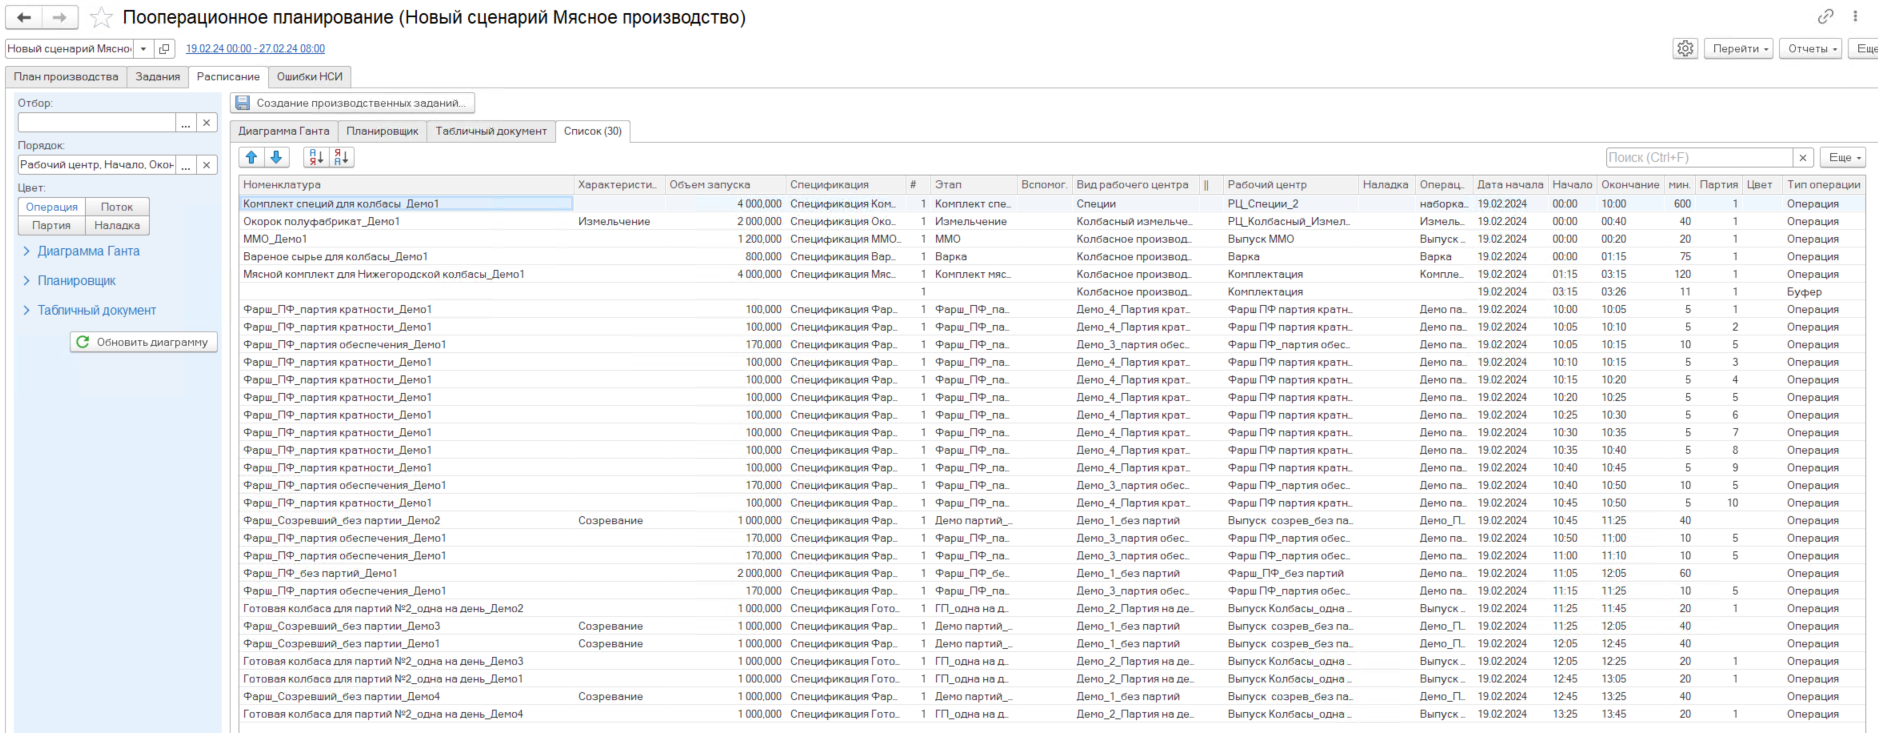Image resolution: width=1878 pixels, height=733 pixels.
Task: Open the Перейти dropdown menu
Action: pyautogui.click(x=1741, y=48)
